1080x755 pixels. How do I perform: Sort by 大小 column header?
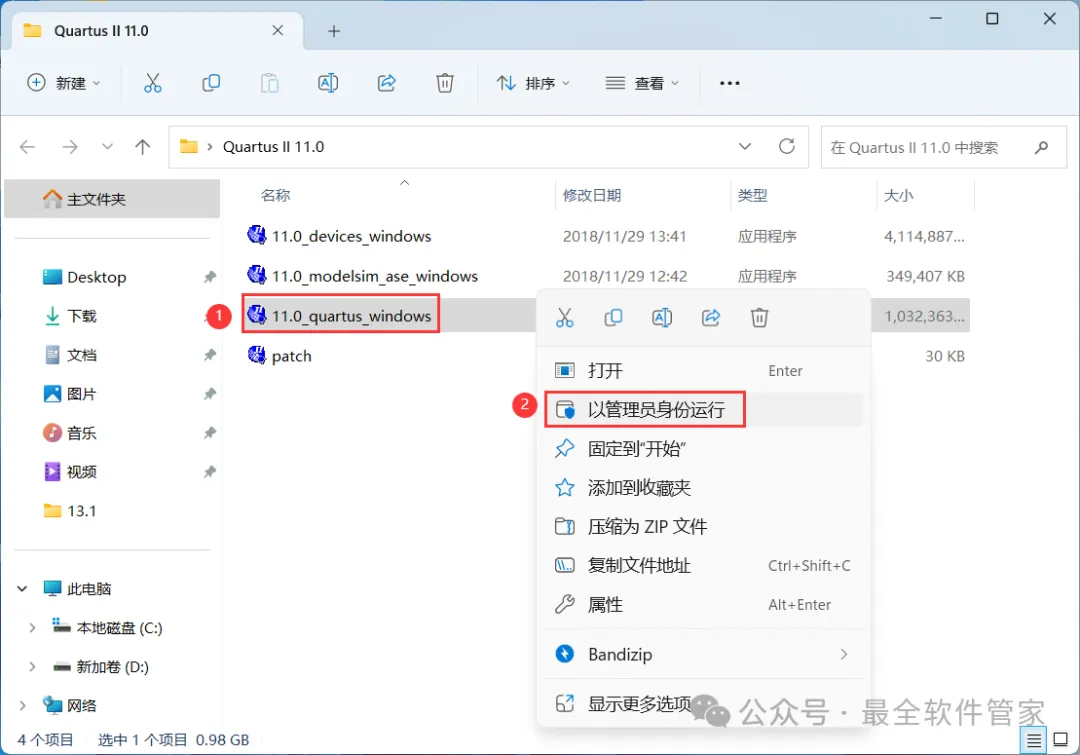click(x=899, y=196)
